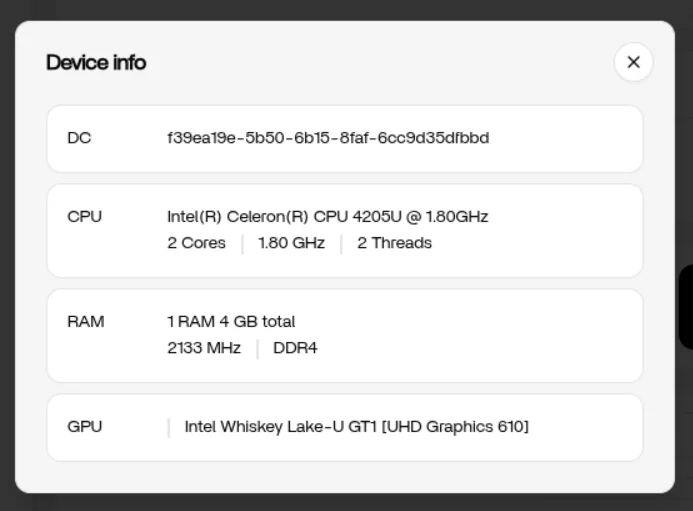Click the DDR4 memory type
The width and height of the screenshot is (693, 511).
(x=295, y=348)
